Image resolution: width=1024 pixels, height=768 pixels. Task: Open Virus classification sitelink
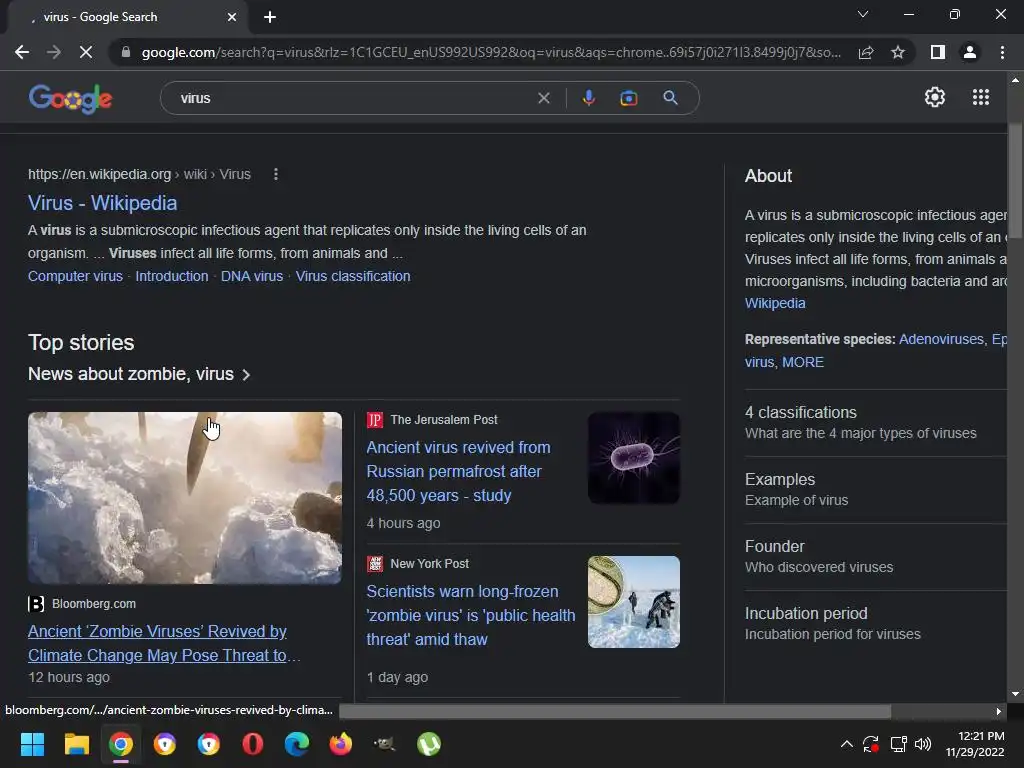pyautogui.click(x=353, y=276)
